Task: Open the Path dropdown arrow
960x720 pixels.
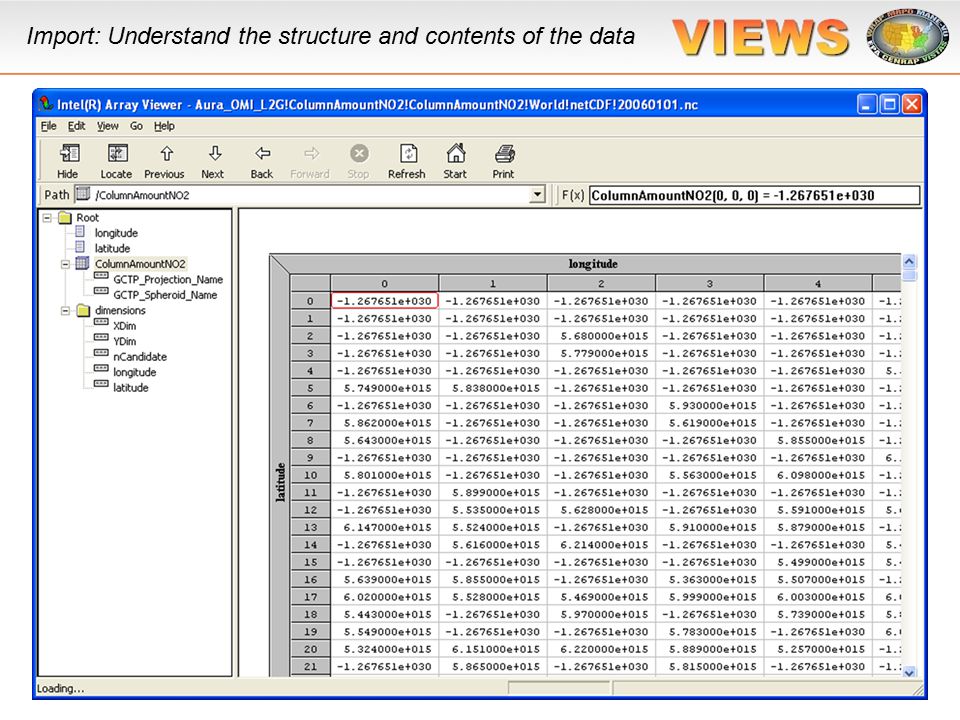Action: [x=537, y=195]
